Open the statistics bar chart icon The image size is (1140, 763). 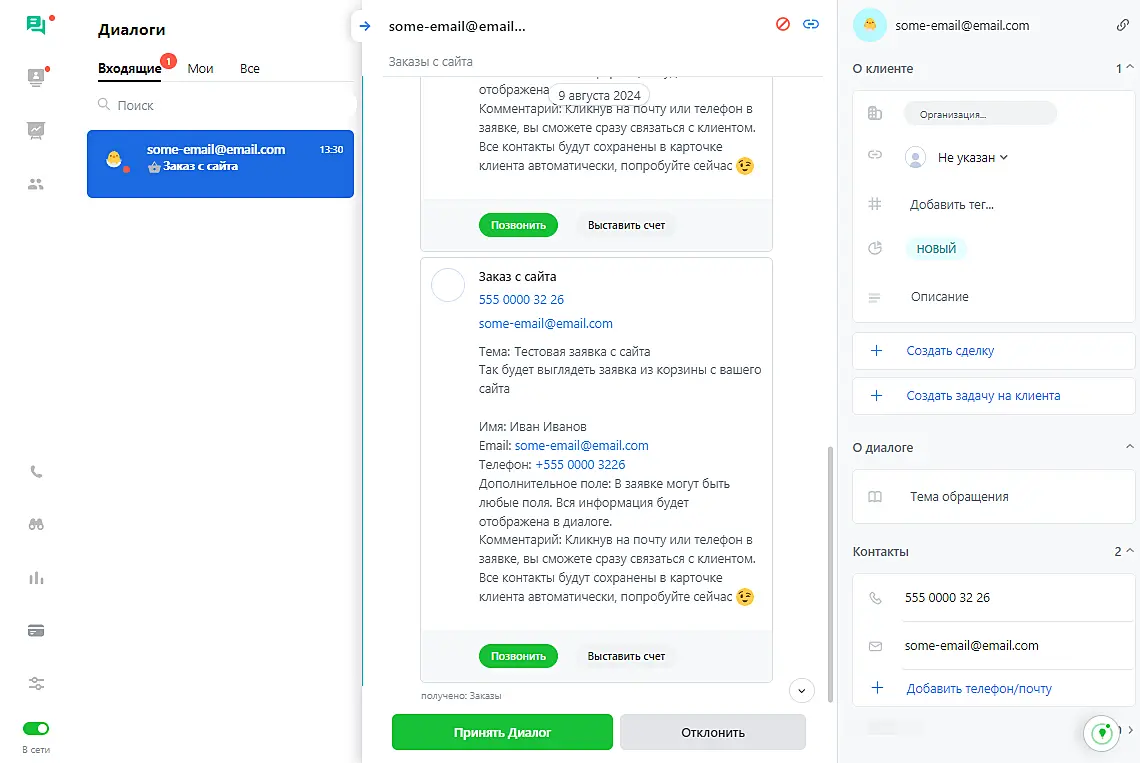pyautogui.click(x=36, y=578)
